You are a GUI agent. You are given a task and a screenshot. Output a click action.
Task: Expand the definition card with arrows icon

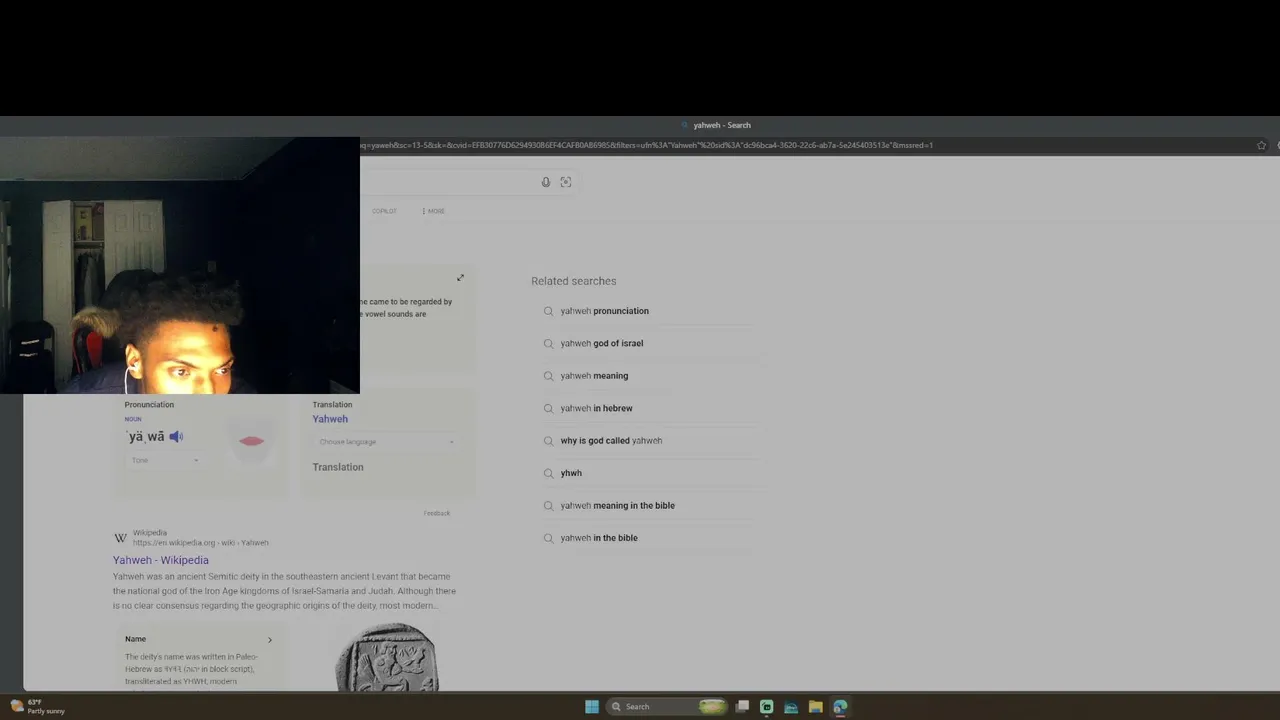click(460, 277)
